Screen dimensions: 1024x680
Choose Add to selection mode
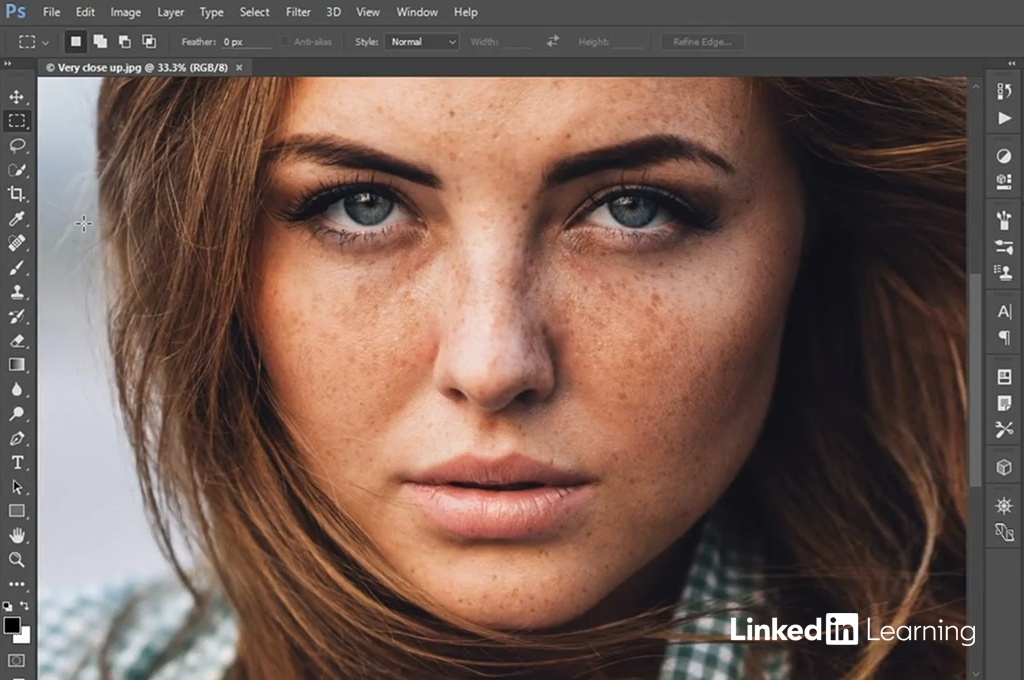100,42
